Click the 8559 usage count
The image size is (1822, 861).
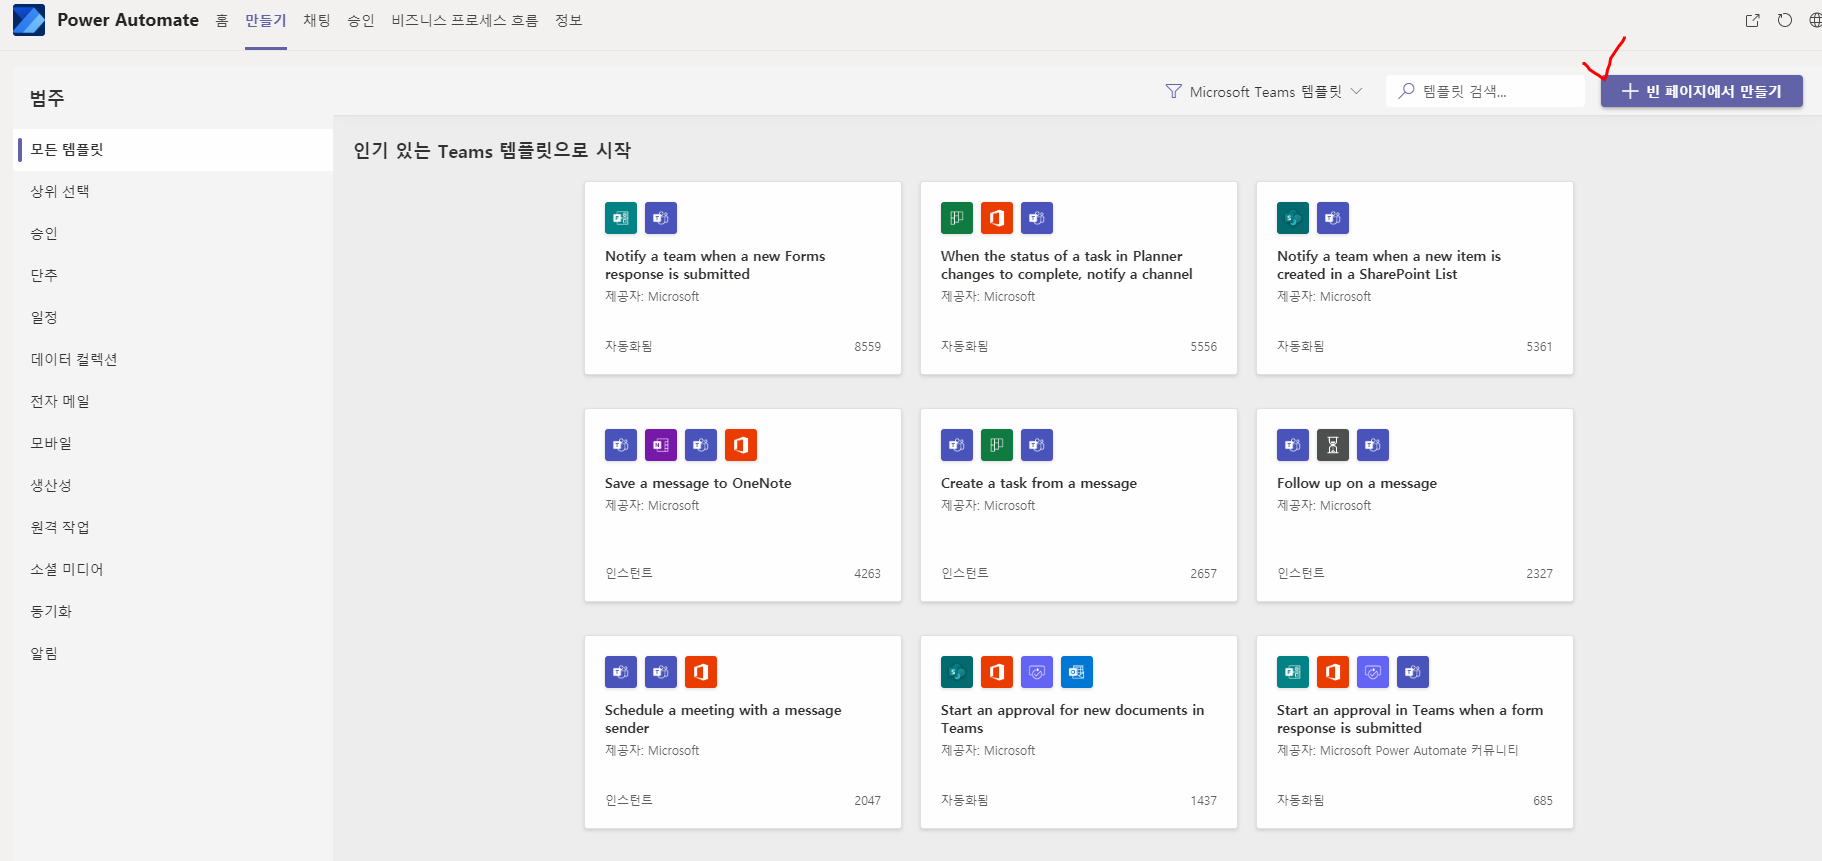[x=867, y=347]
